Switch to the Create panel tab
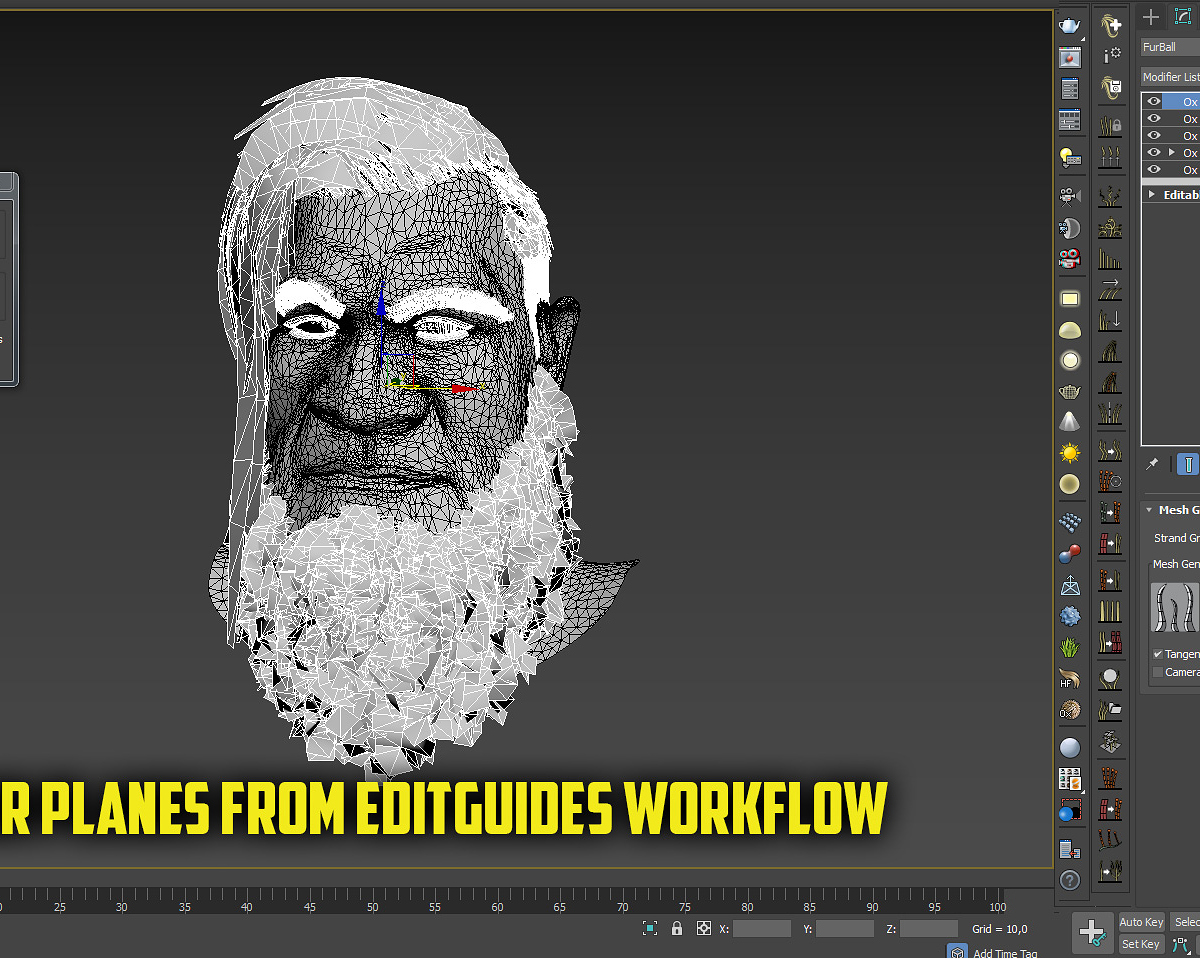1200x958 pixels. click(x=1152, y=17)
